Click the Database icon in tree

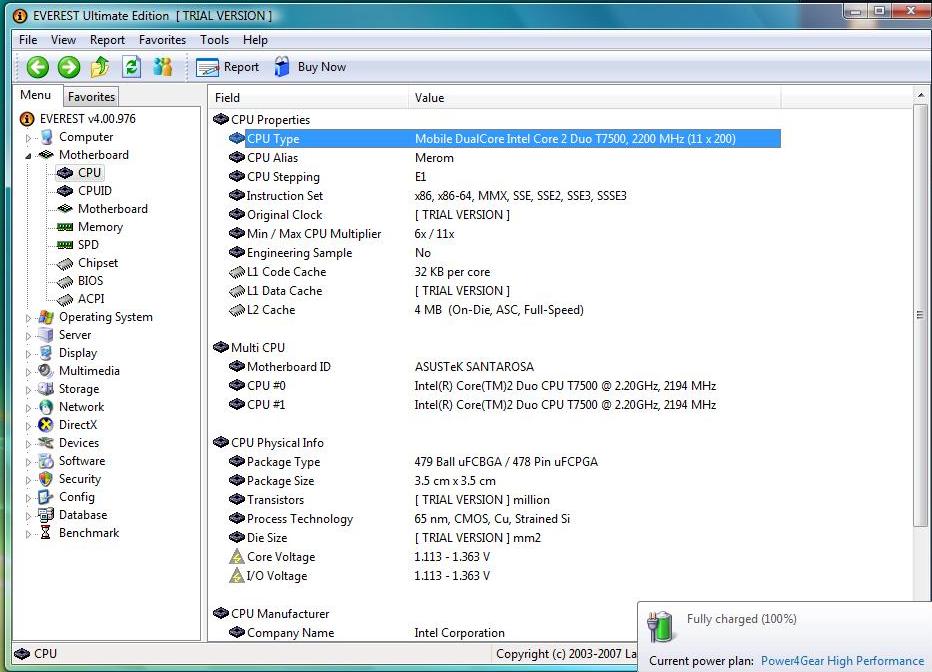(45, 515)
